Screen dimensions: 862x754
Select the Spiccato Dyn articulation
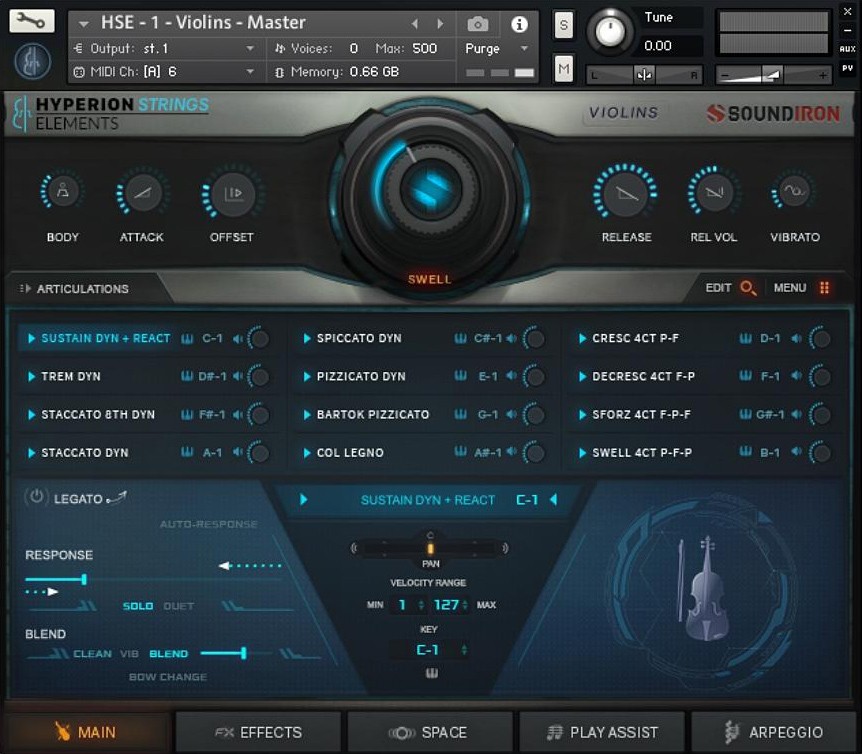pos(359,338)
